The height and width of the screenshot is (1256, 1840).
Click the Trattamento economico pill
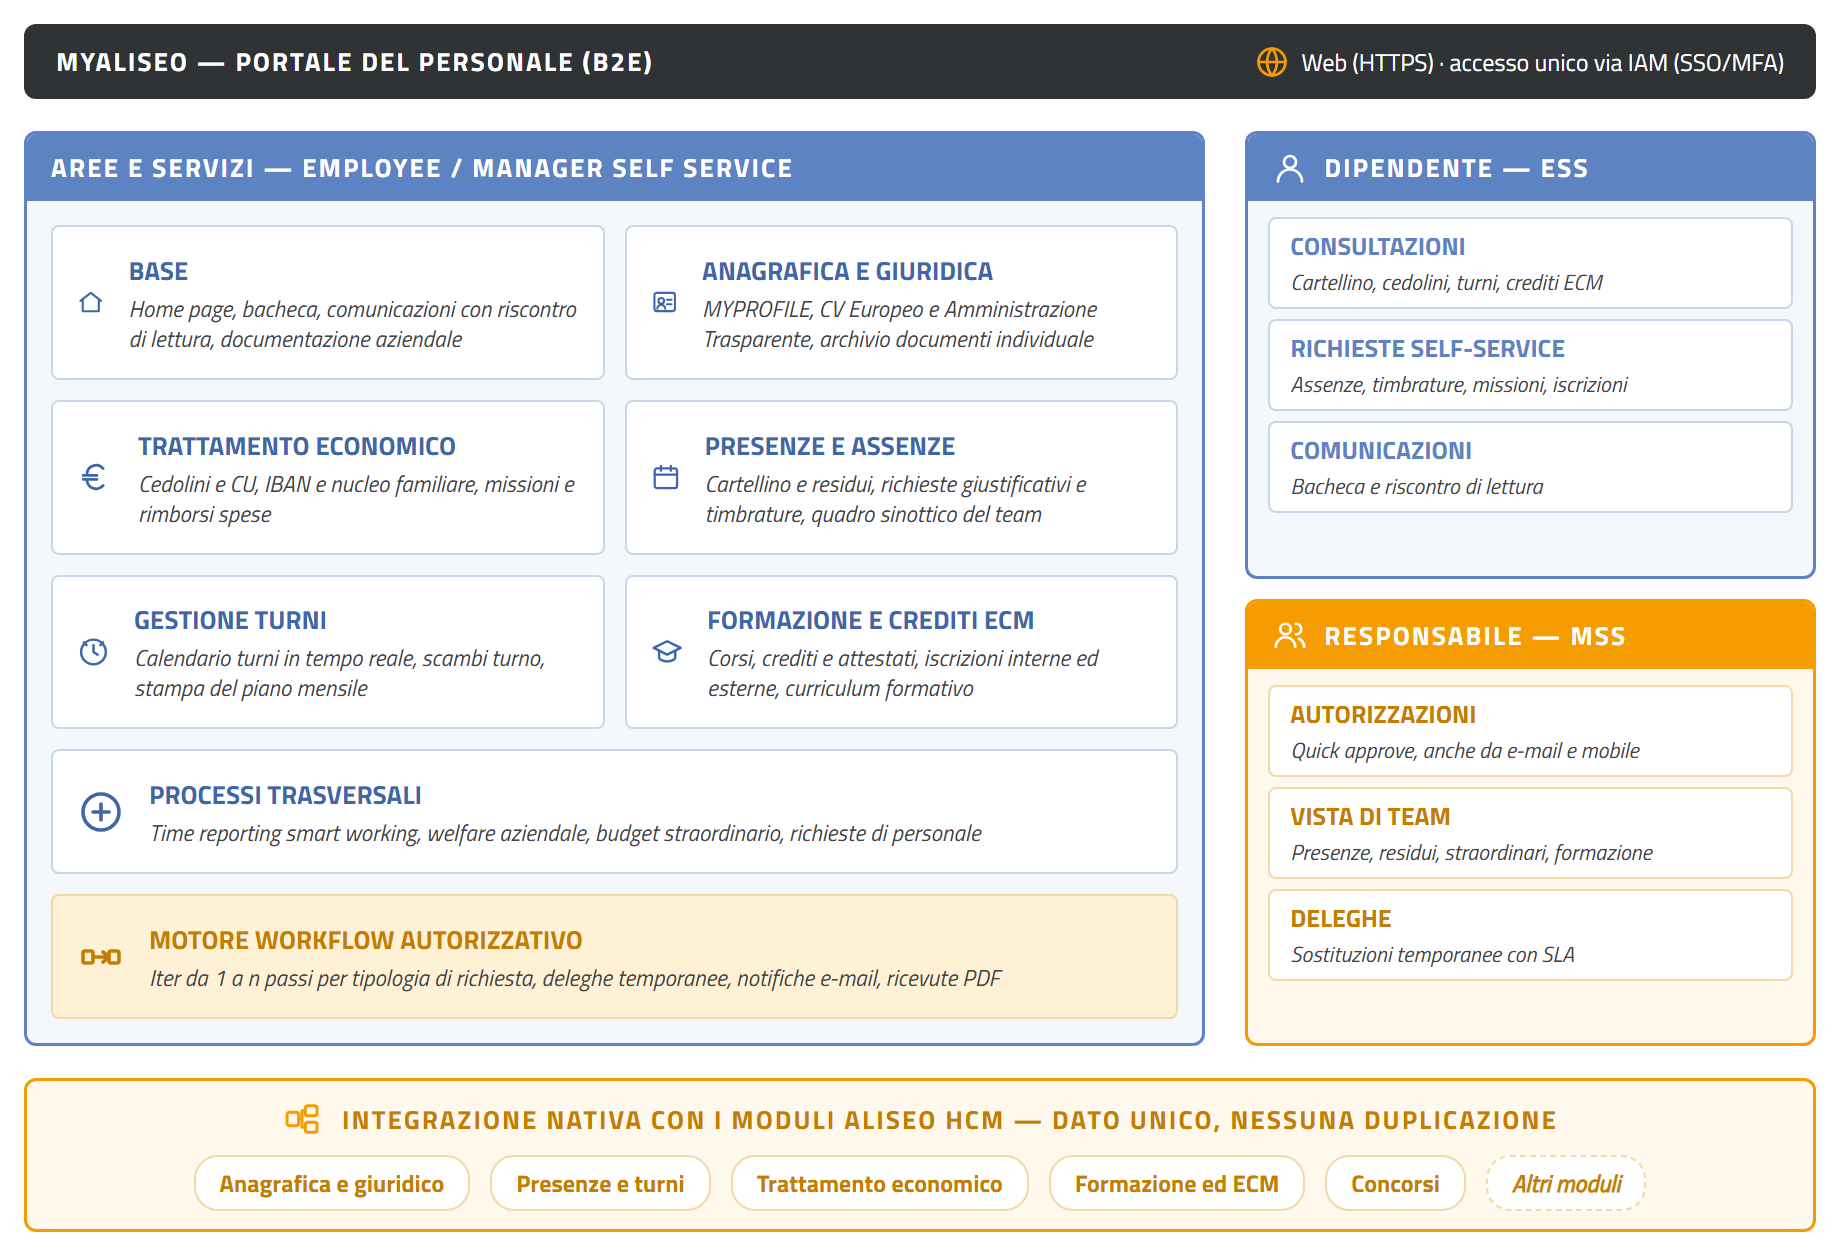(879, 1183)
